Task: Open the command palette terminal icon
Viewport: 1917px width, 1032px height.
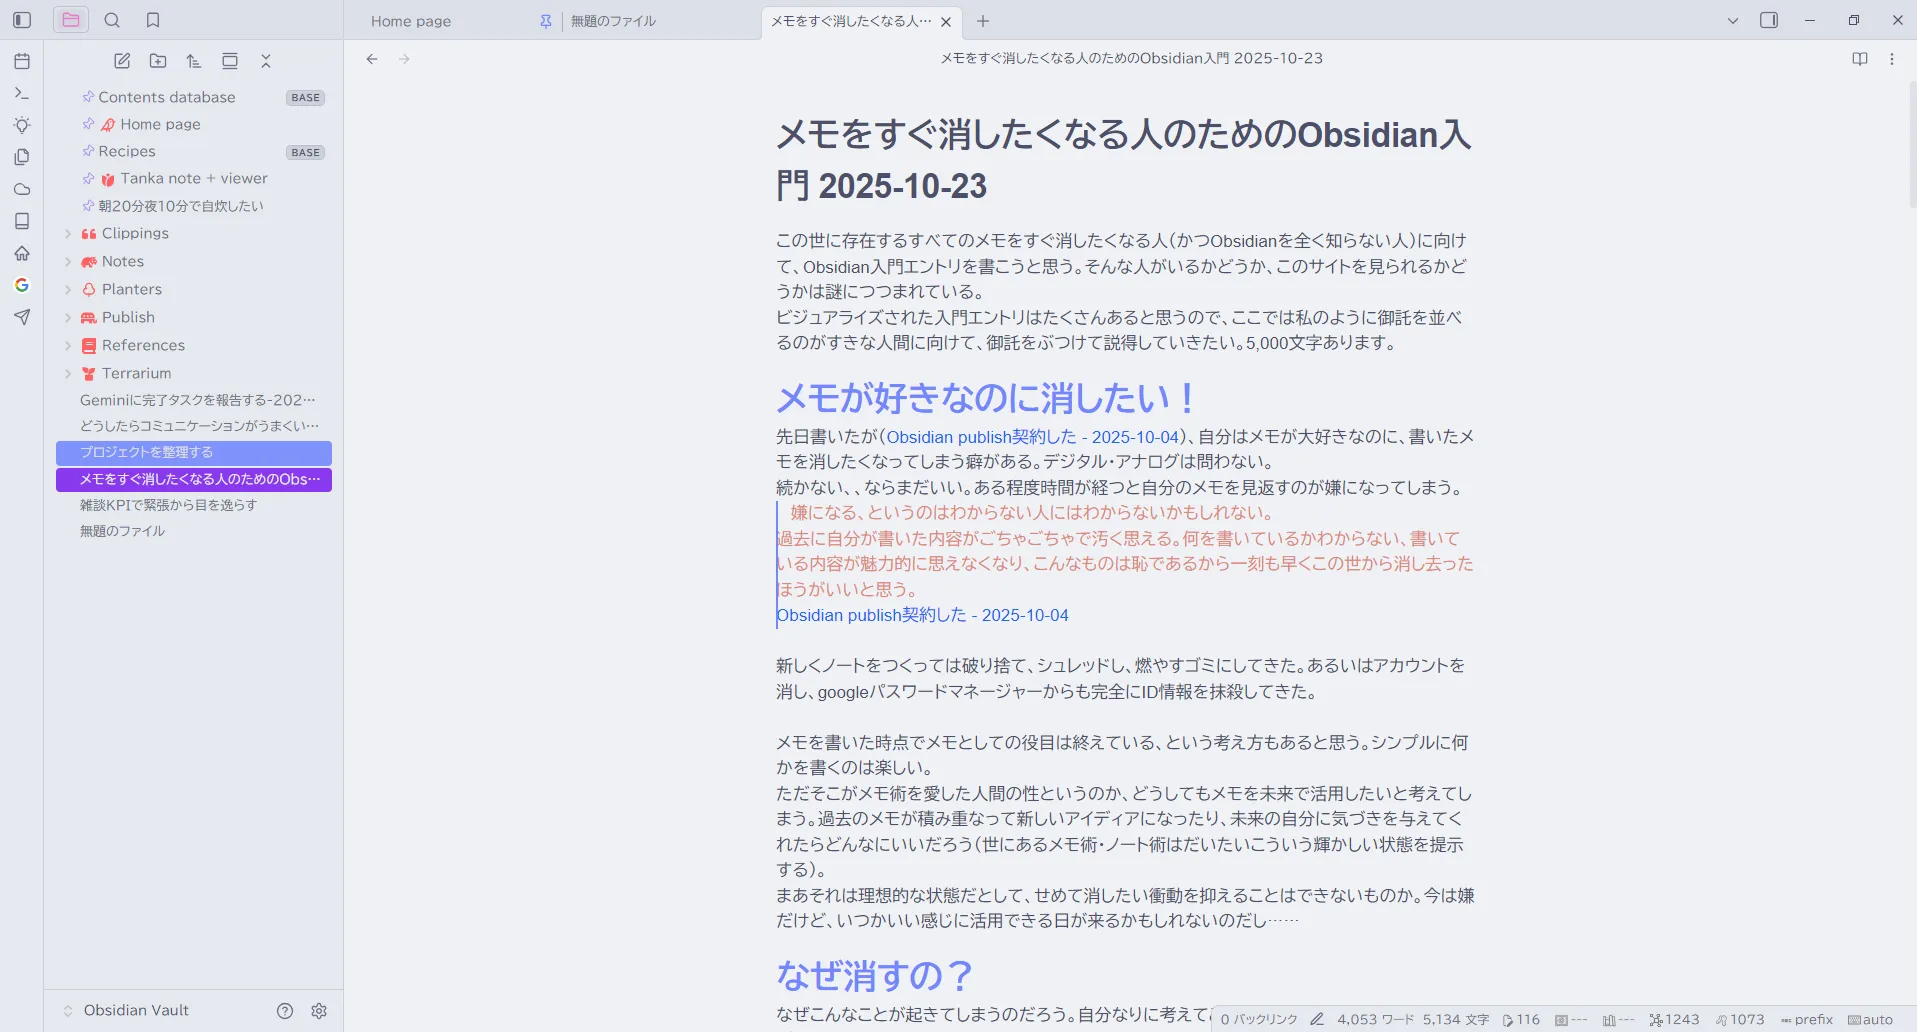Action: click(22, 93)
